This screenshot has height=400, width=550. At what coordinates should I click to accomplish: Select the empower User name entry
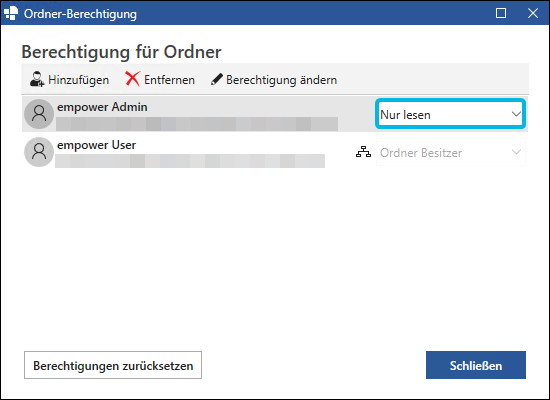tap(96, 145)
